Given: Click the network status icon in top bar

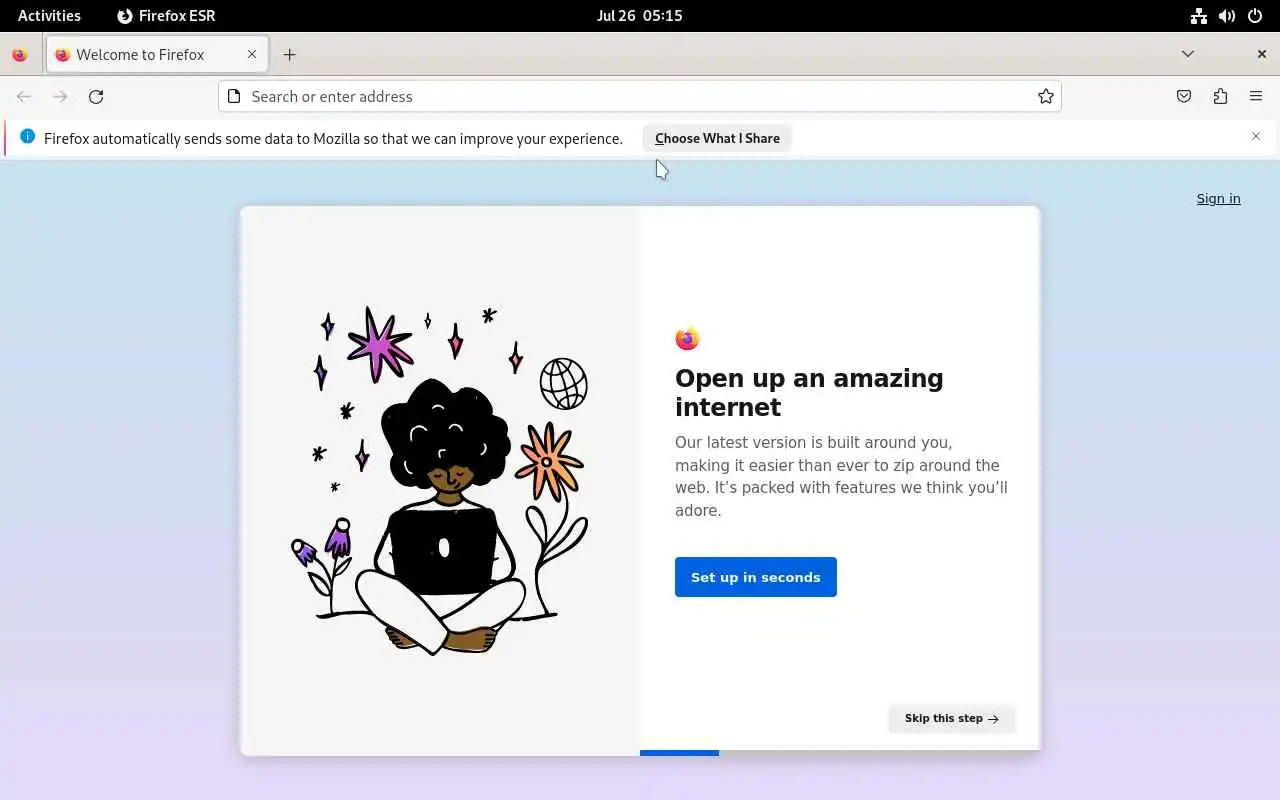Looking at the screenshot, I should [x=1198, y=16].
